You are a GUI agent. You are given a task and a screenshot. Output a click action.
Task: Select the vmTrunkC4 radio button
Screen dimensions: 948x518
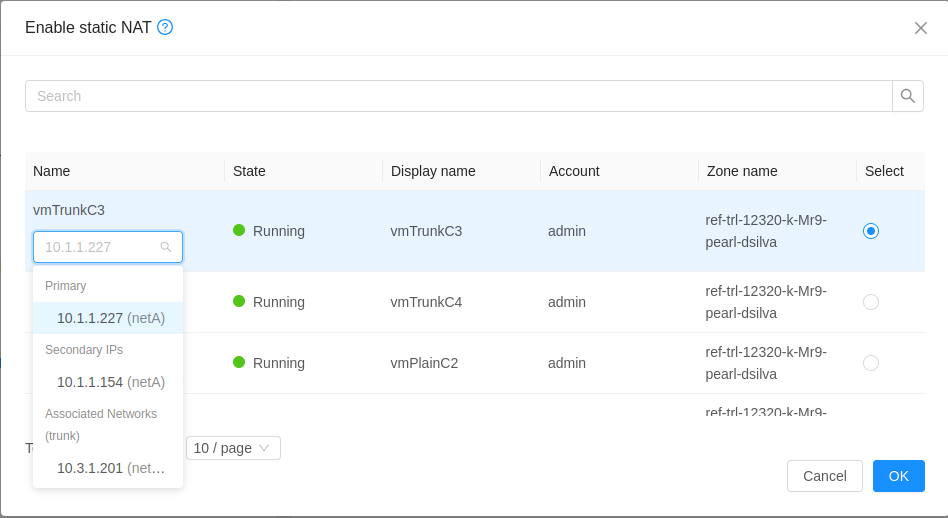click(871, 302)
